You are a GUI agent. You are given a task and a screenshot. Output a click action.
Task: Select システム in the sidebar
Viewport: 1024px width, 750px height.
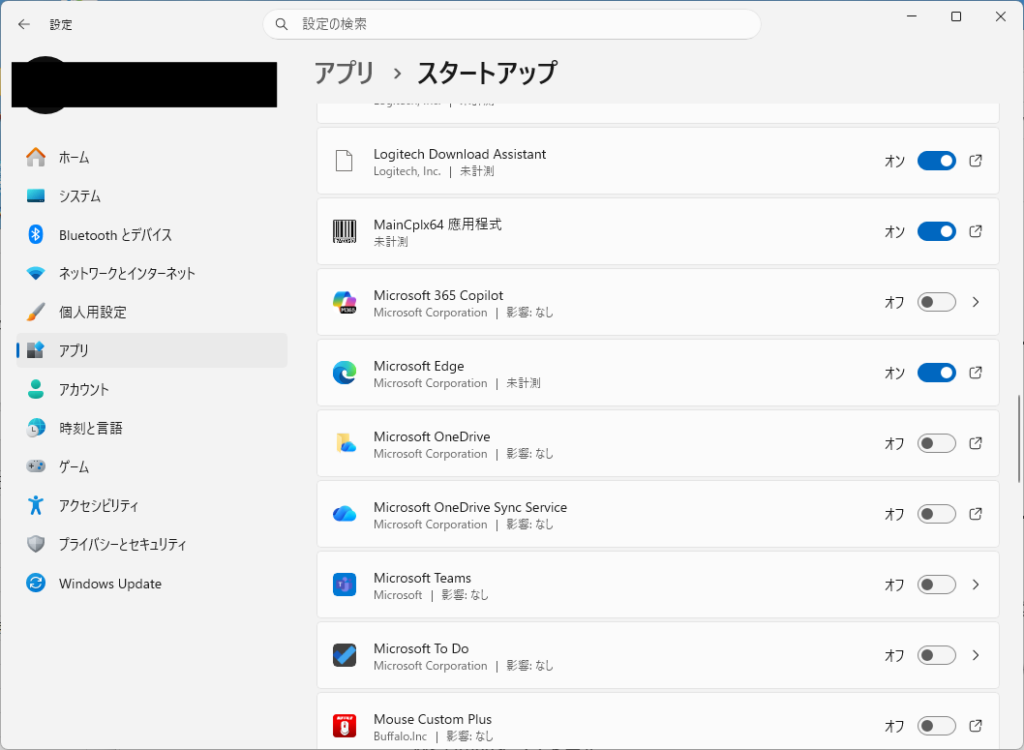tap(152, 195)
